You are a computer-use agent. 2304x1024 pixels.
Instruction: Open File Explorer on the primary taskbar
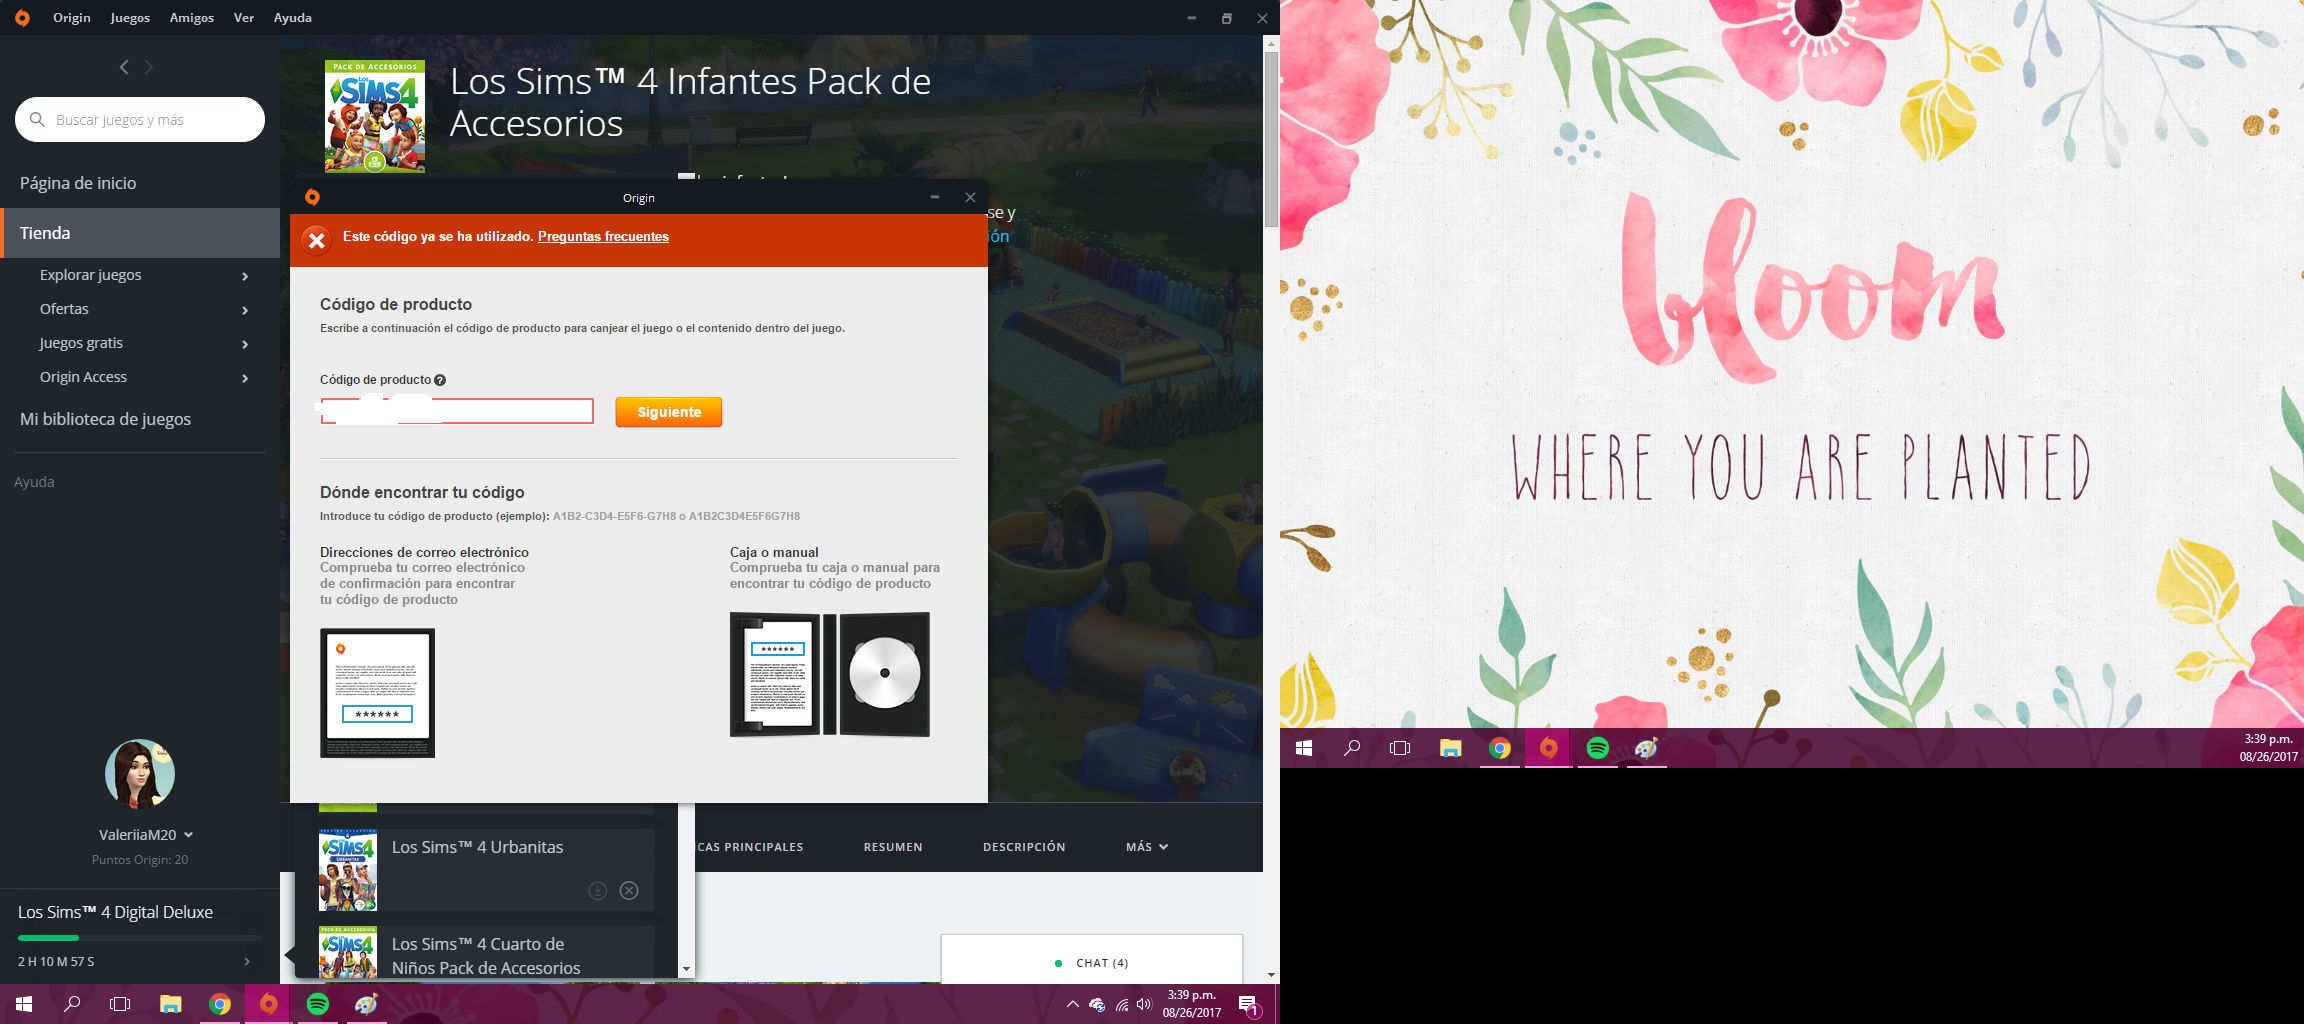(170, 1004)
